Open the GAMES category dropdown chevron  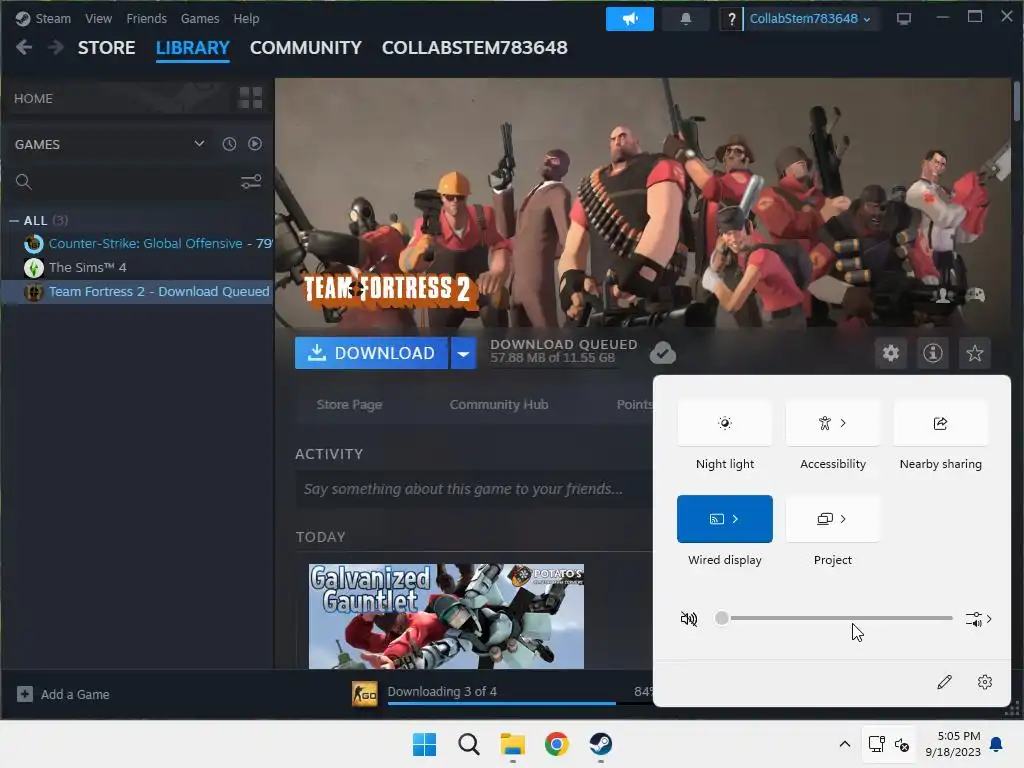pos(199,144)
